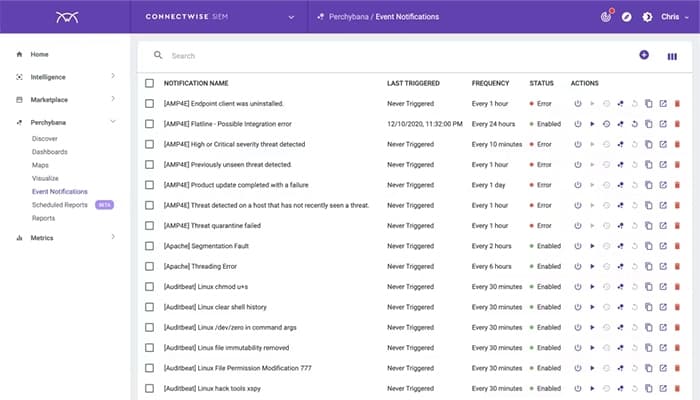Delete the Linux /dev/zero in command args notification

677,328
